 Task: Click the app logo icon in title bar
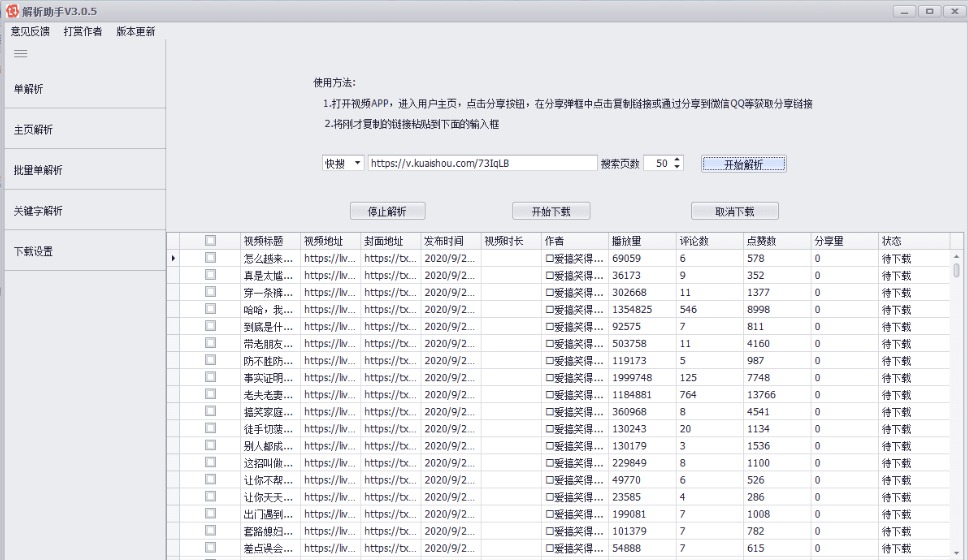pyautogui.click(x=12, y=11)
